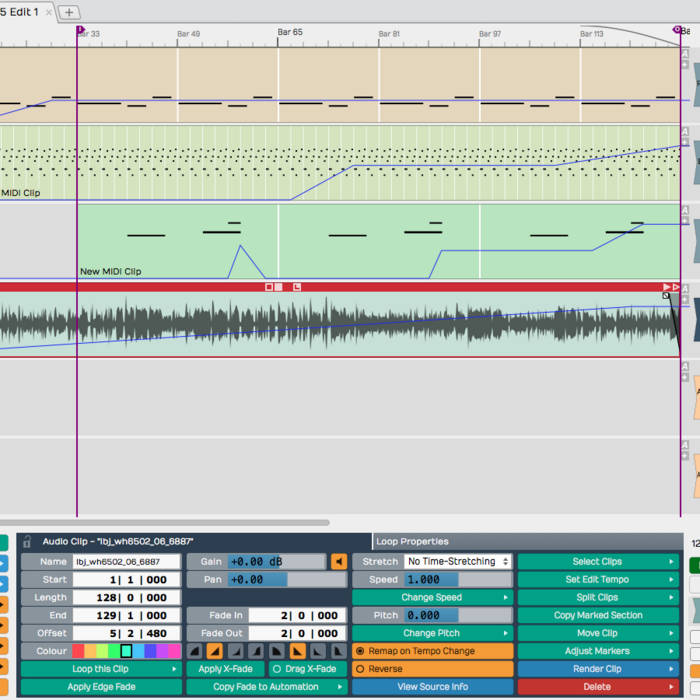Select the Edit 1 tab

(x=20, y=12)
